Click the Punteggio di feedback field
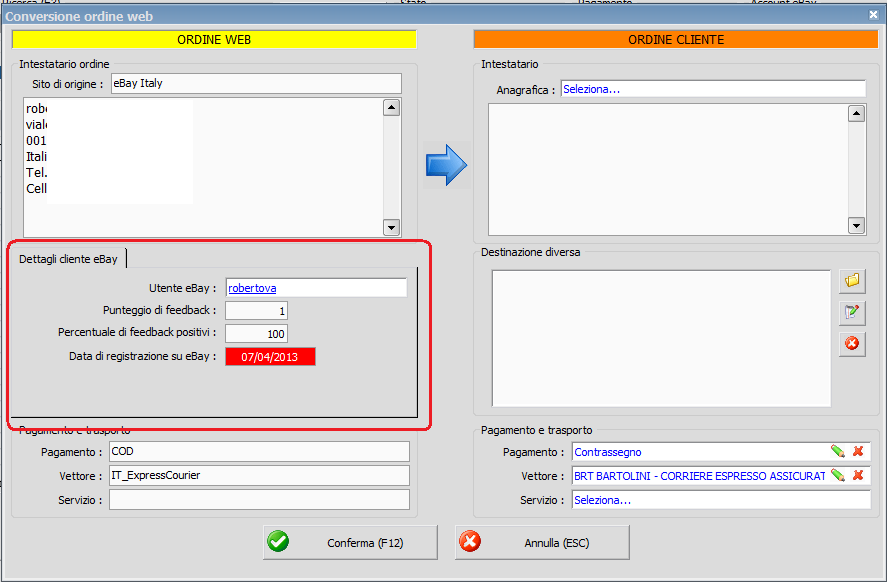This screenshot has width=887, height=582. click(x=256, y=311)
